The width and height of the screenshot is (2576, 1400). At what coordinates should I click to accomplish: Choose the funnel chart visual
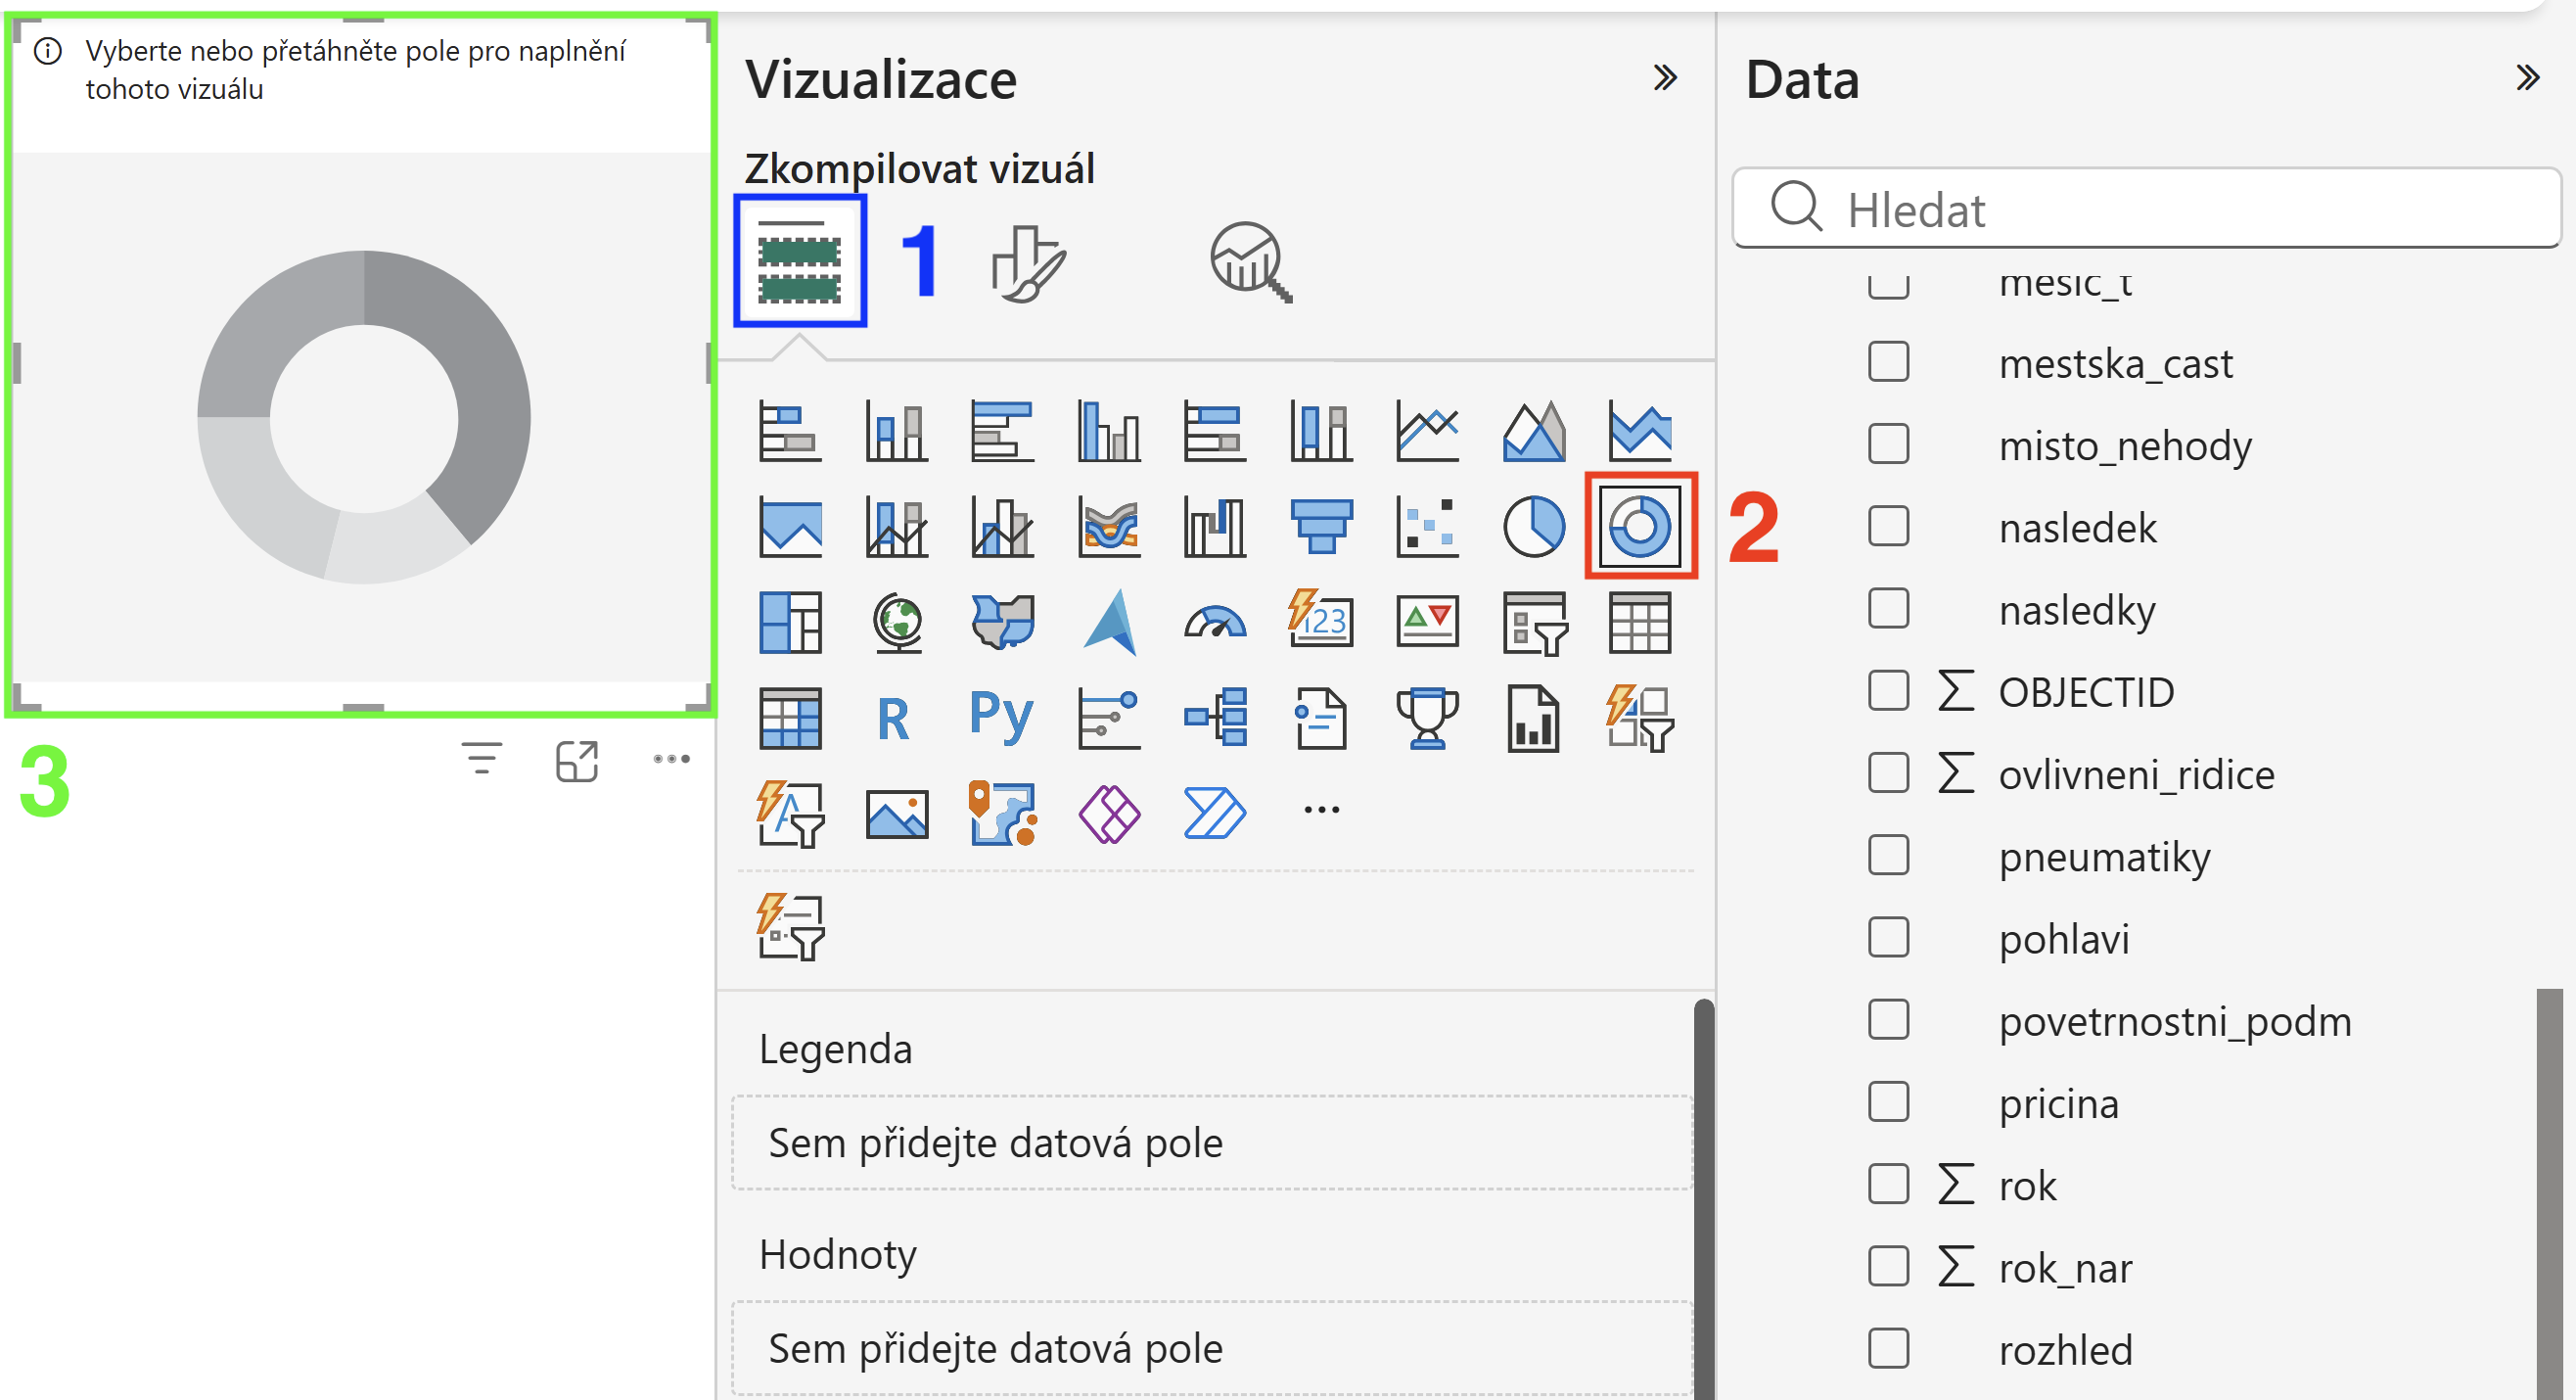[x=1321, y=526]
